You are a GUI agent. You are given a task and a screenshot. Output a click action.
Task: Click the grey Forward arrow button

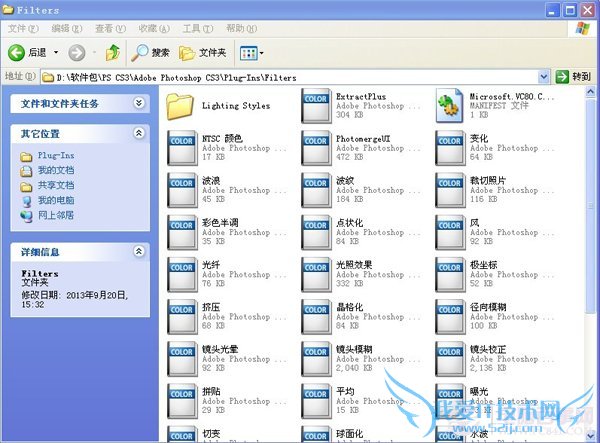[77, 53]
